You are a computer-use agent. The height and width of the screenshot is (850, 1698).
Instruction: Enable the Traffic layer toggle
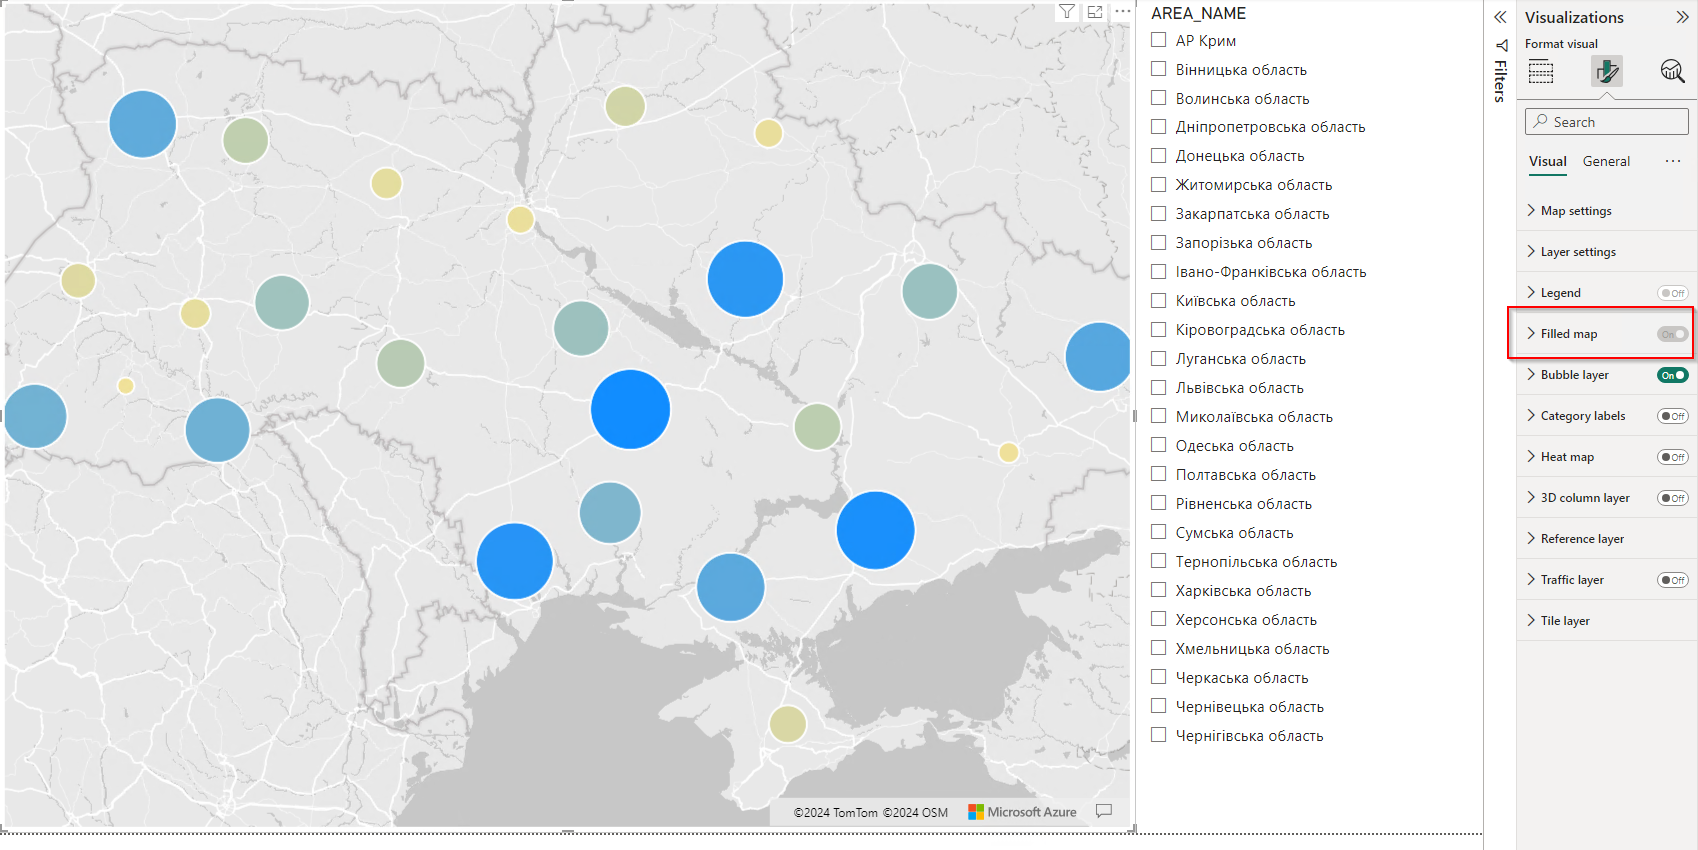tap(1673, 580)
